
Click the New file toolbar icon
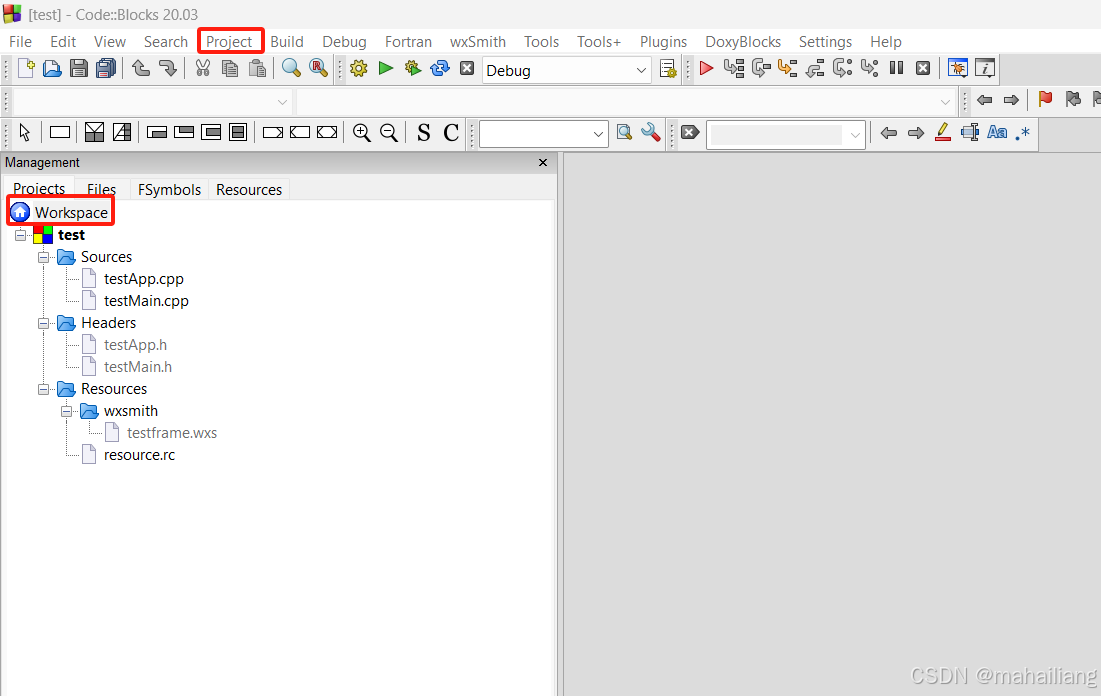[x=26, y=68]
